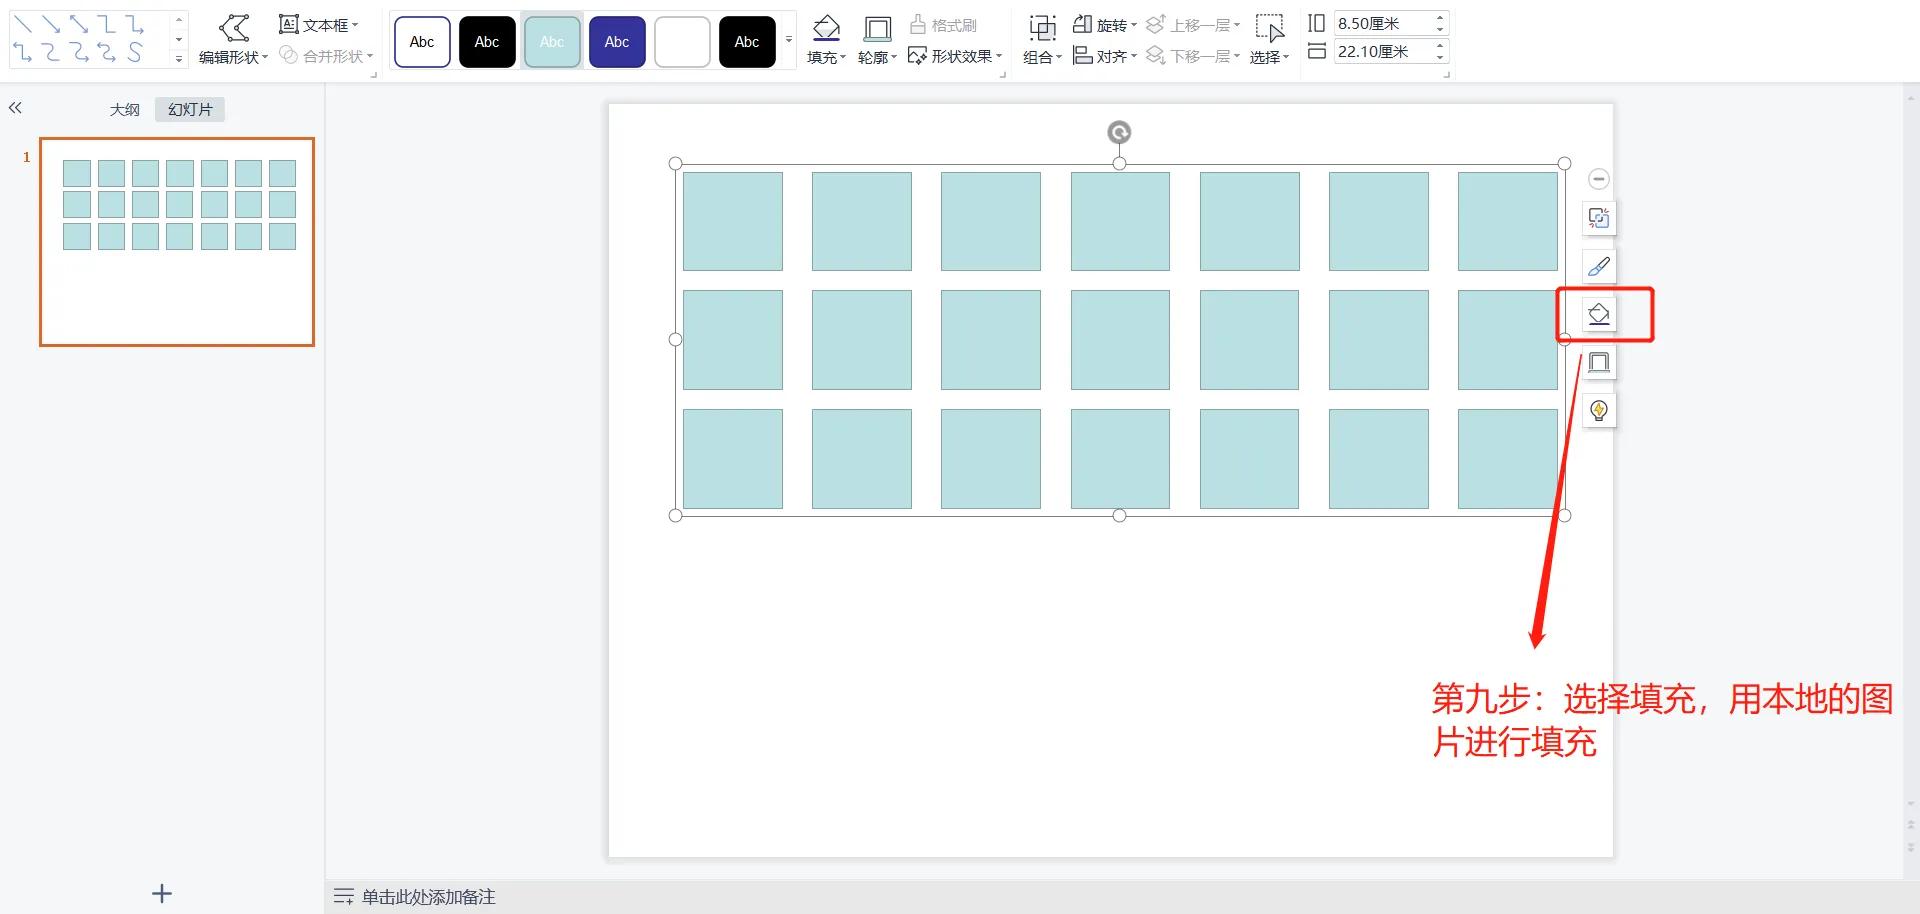The height and width of the screenshot is (914, 1920).
Task: Click the lightbulb smart suggestion icon
Action: click(x=1598, y=410)
